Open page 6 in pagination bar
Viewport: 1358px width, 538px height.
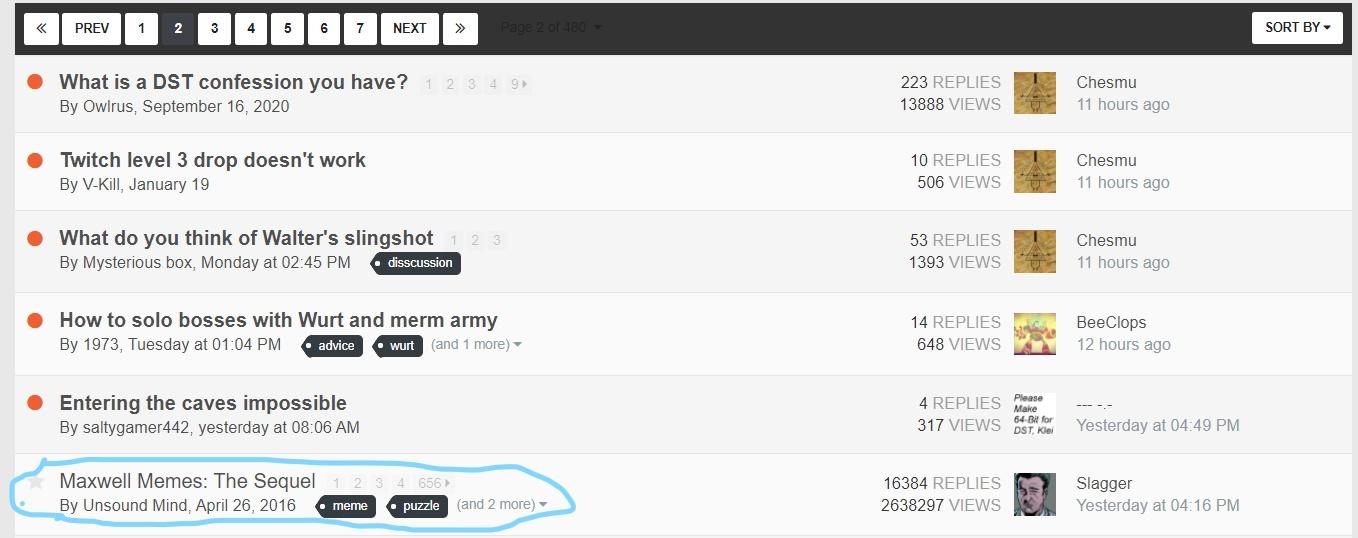pyautogui.click(x=324, y=28)
